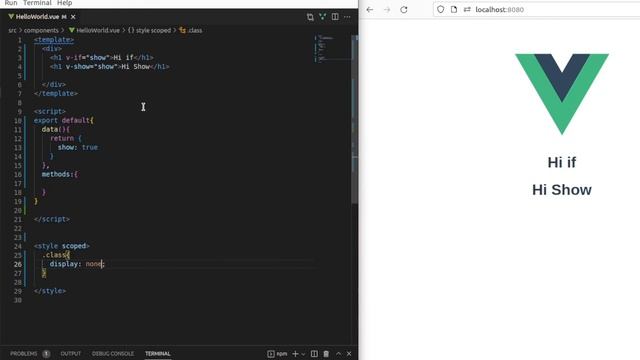Open the Terminal menu
This screenshot has width=640, height=360.
(37, 3)
